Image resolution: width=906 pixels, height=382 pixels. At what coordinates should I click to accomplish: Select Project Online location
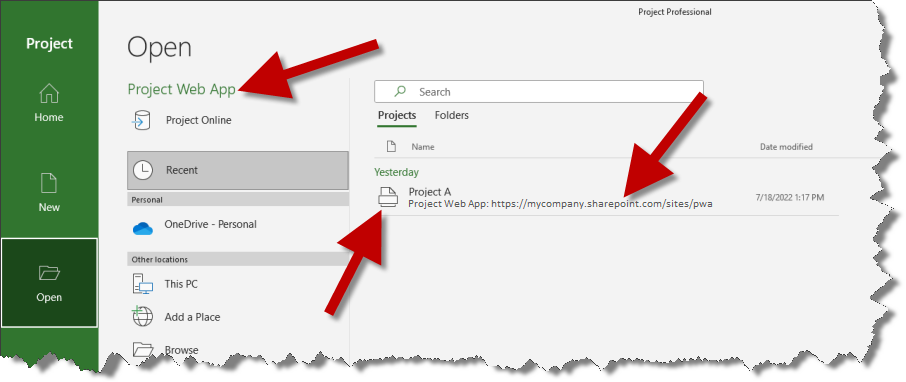tap(199, 120)
